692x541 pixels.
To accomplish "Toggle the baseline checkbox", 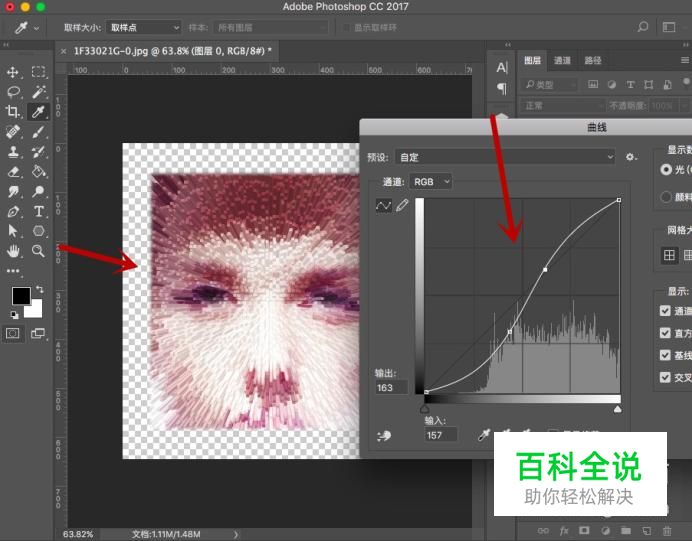I will pos(665,355).
